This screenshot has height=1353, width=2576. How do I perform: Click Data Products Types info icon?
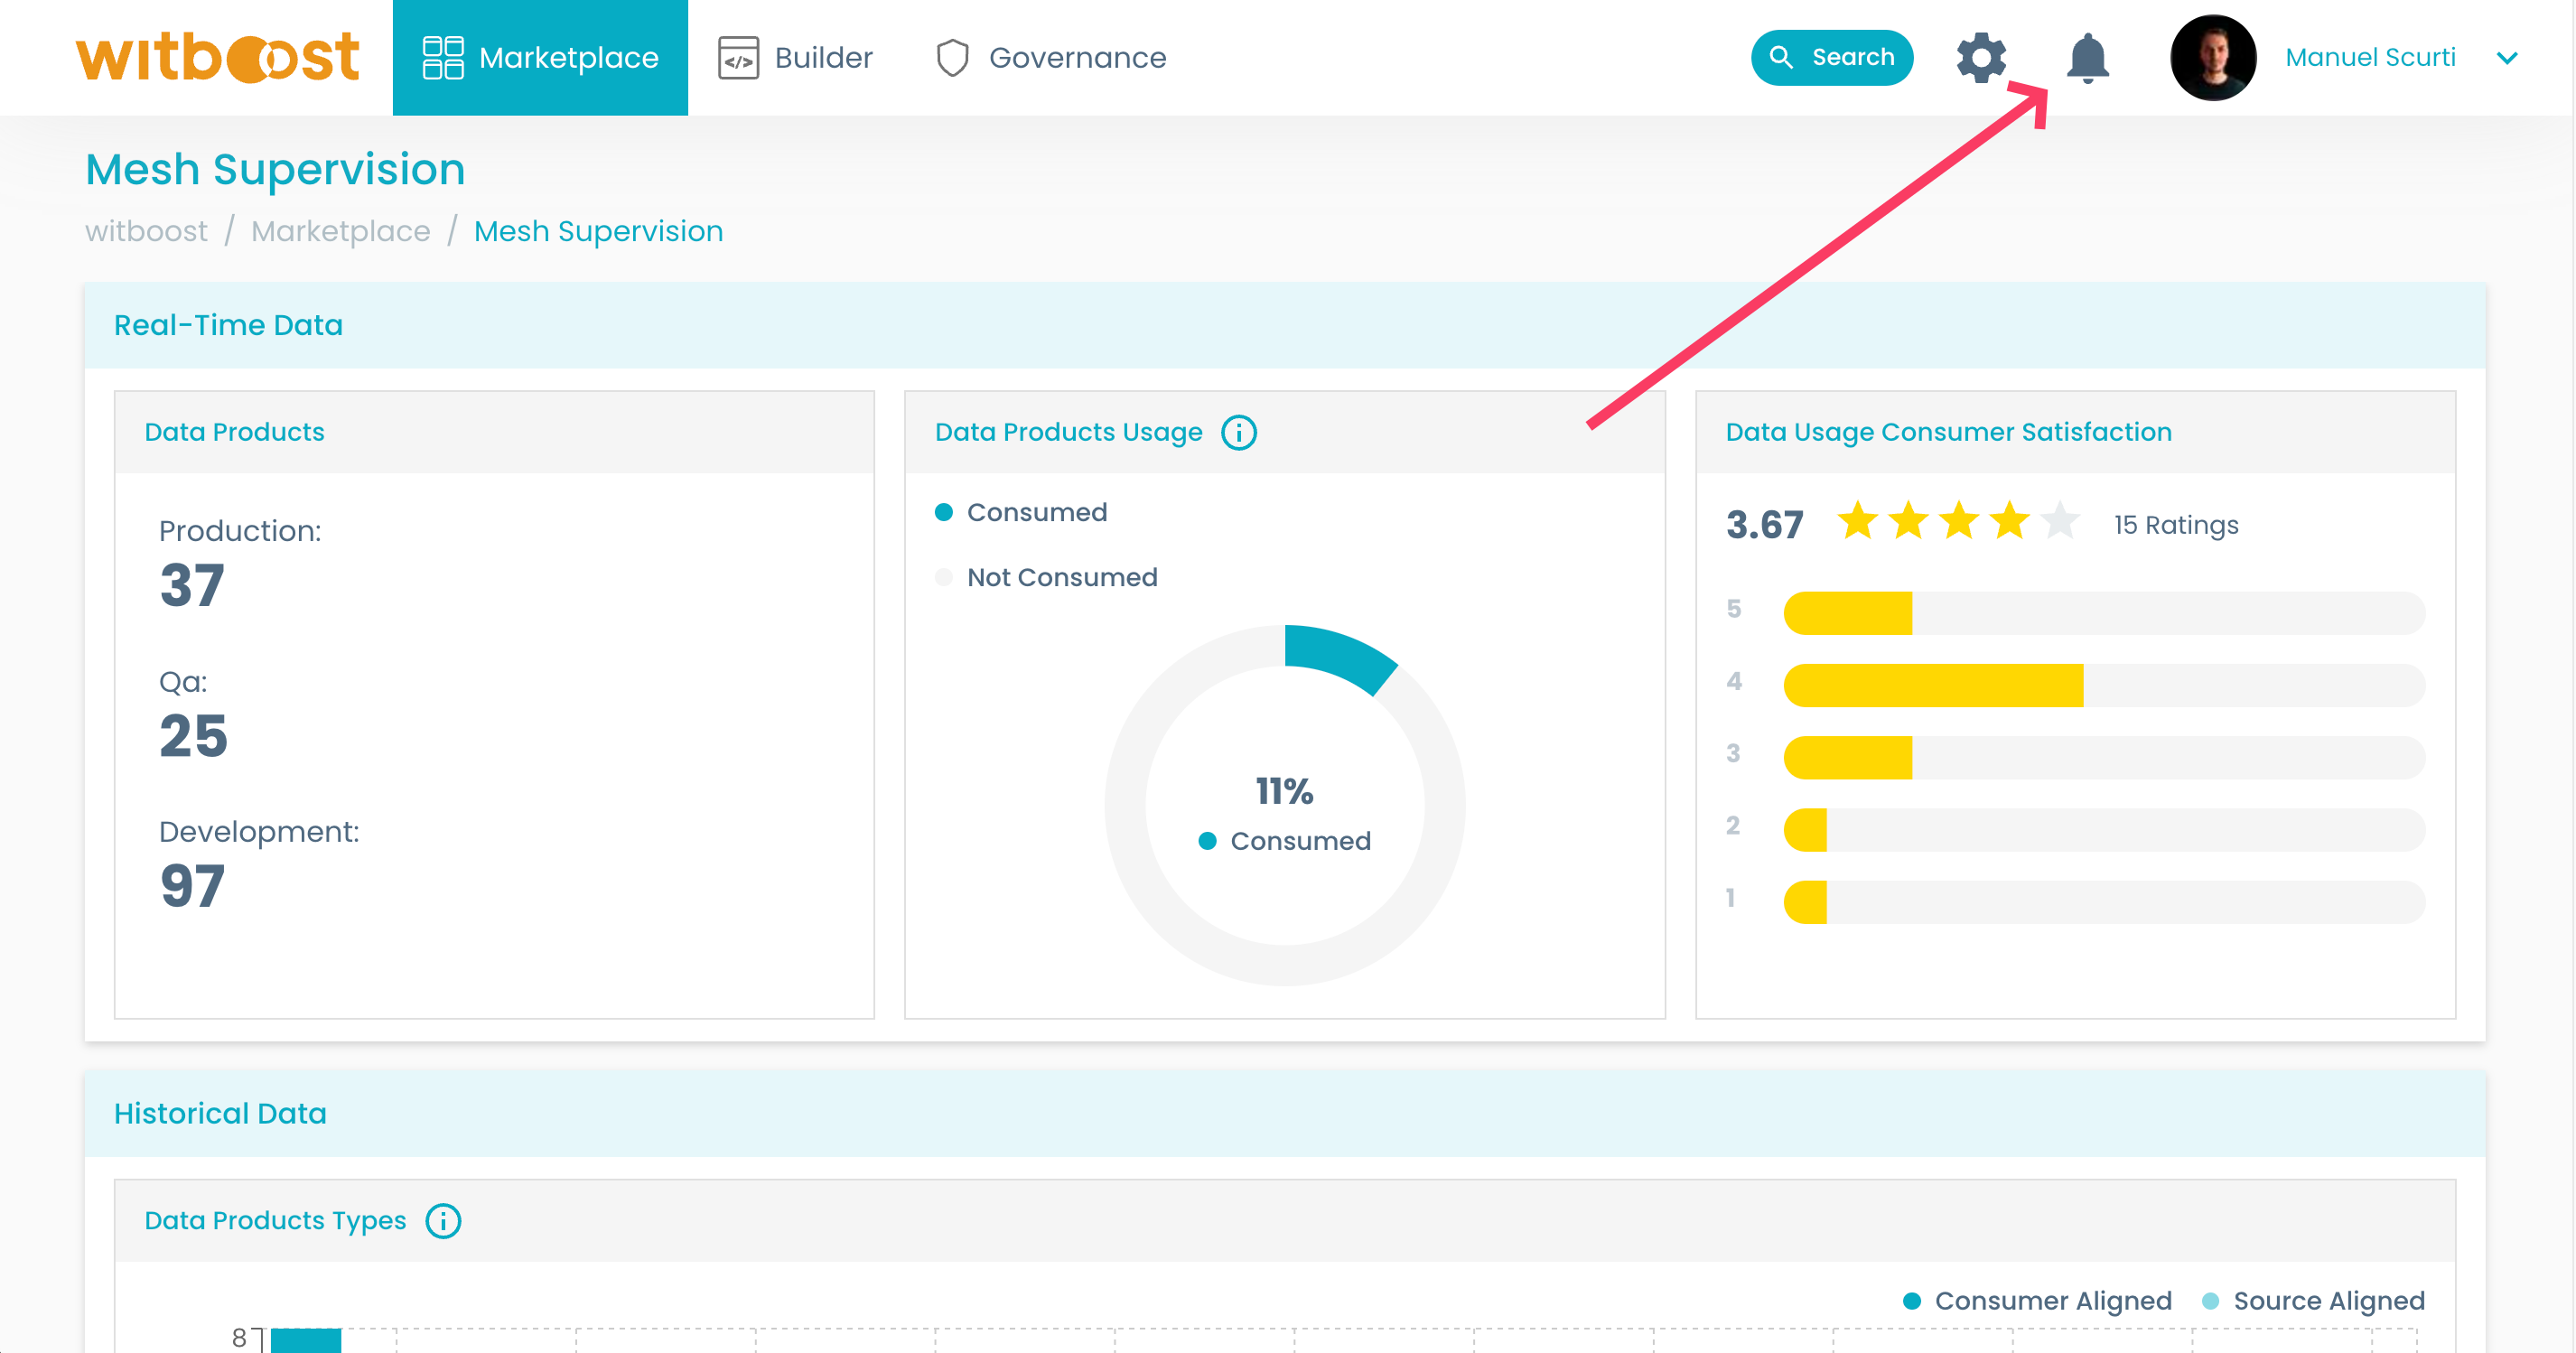443,1221
